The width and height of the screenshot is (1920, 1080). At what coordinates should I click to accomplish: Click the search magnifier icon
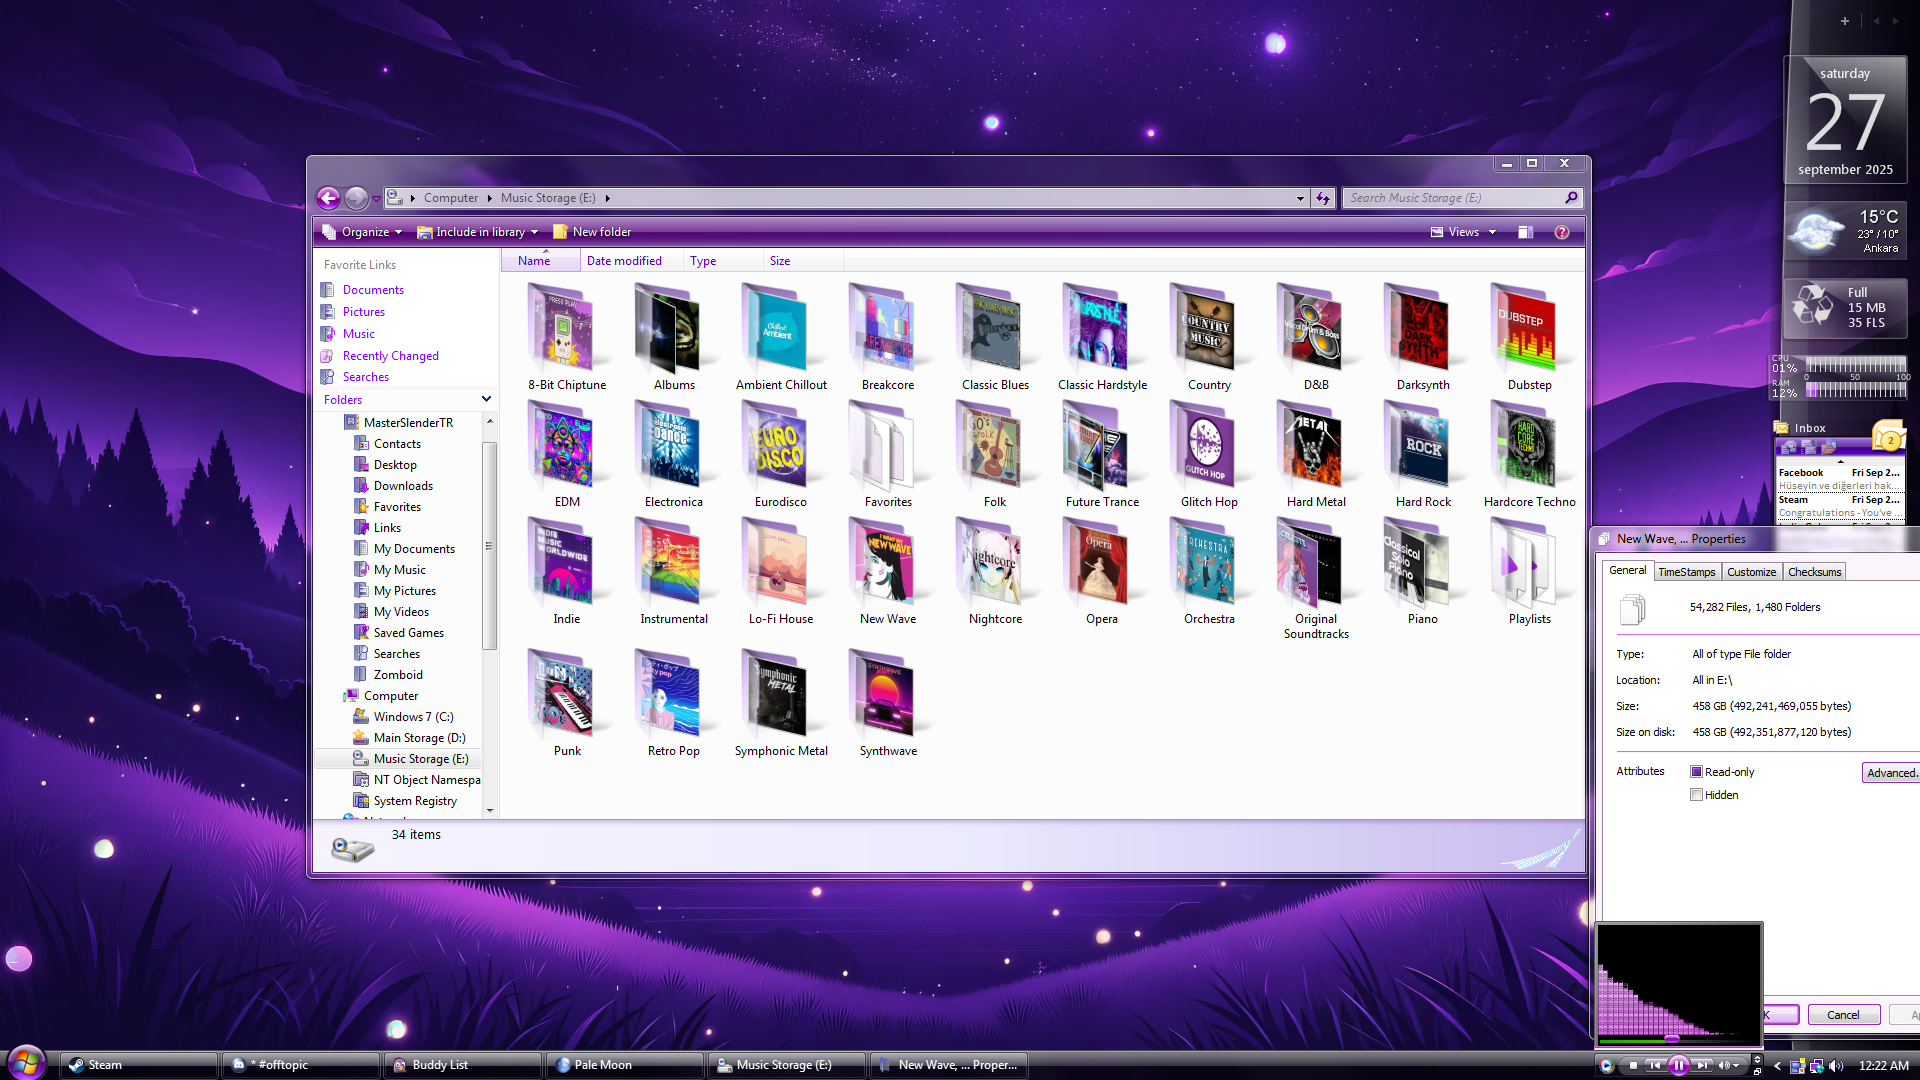coord(1571,198)
